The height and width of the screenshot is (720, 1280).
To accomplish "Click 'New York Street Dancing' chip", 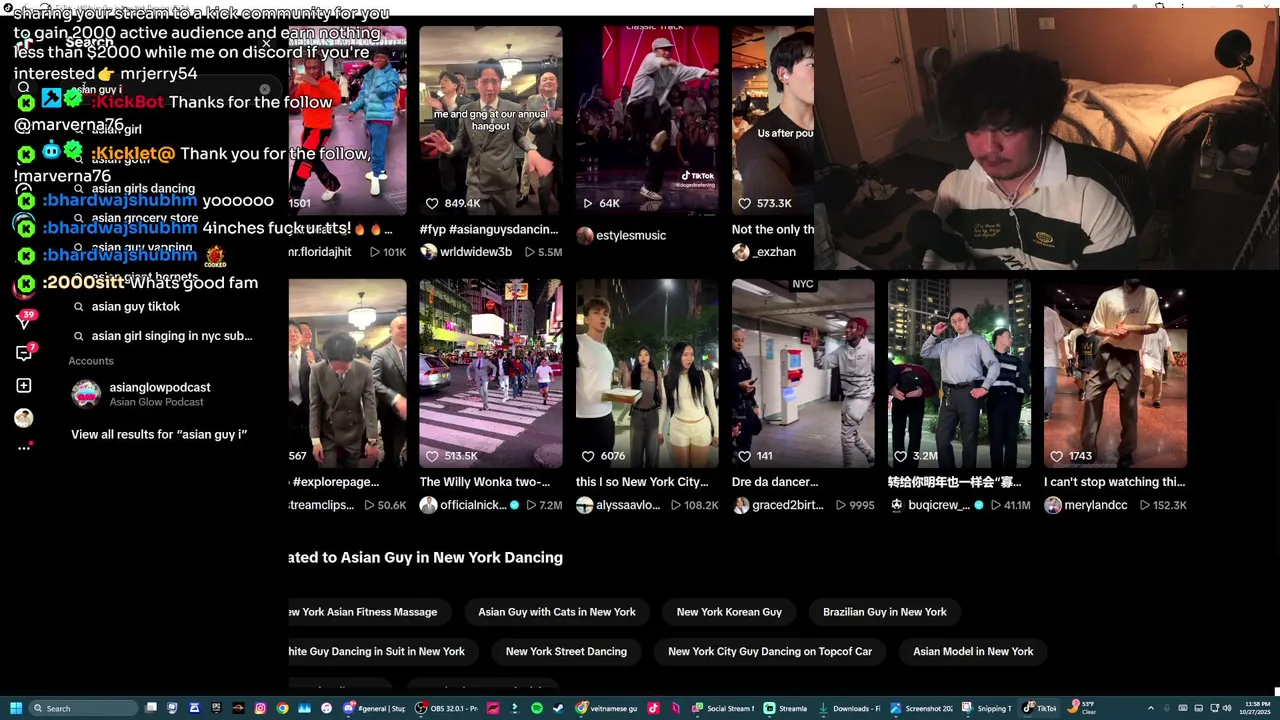I will pyautogui.click(x=566, y=652).
